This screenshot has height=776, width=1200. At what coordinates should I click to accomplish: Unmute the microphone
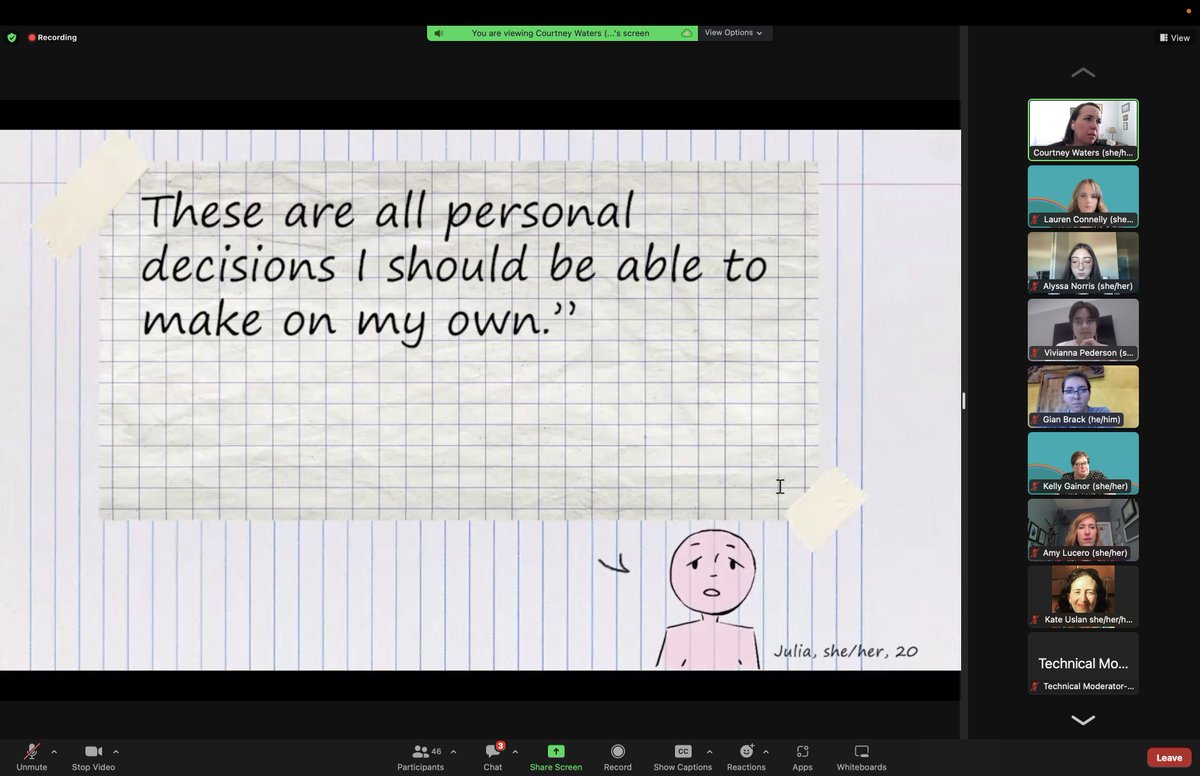pyautogui.click(x=31, y=757)
